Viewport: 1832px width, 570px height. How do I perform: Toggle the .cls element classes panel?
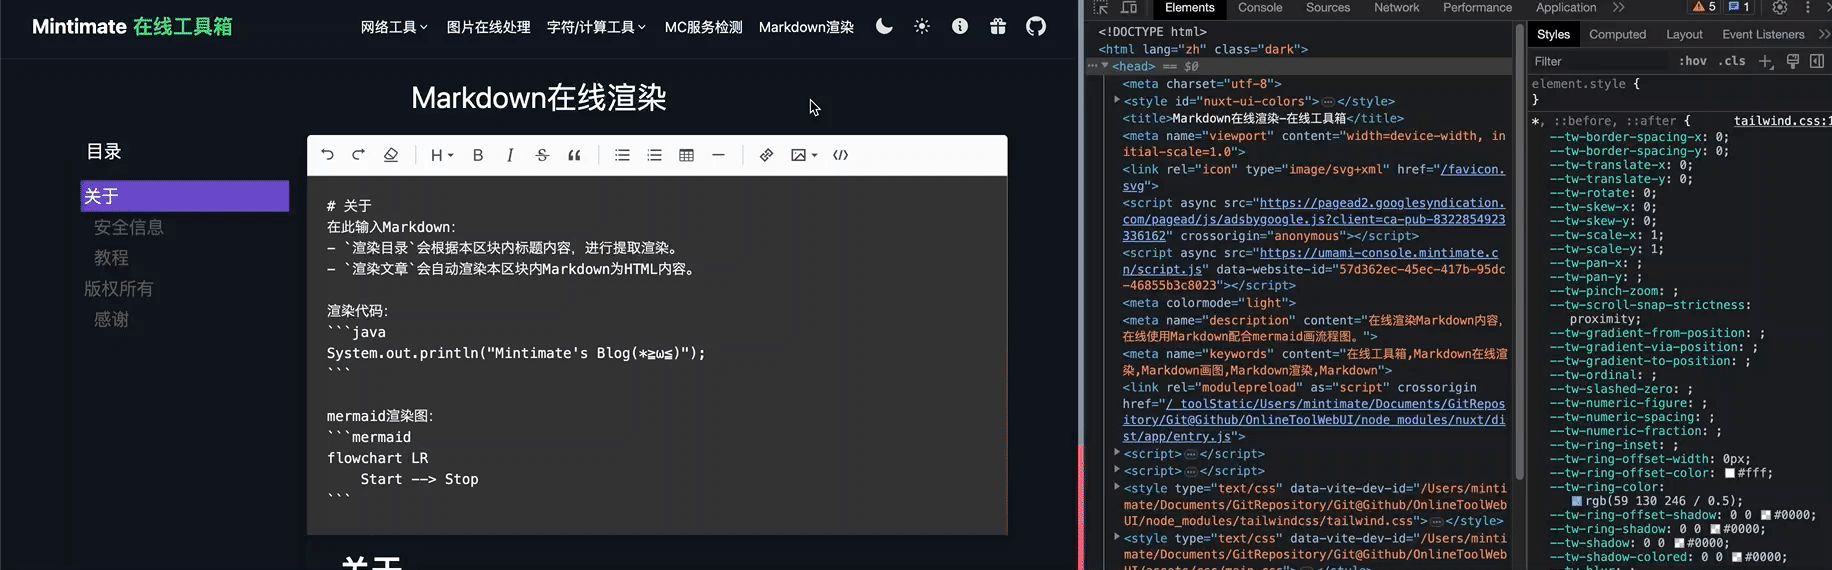pos(1732,61)
